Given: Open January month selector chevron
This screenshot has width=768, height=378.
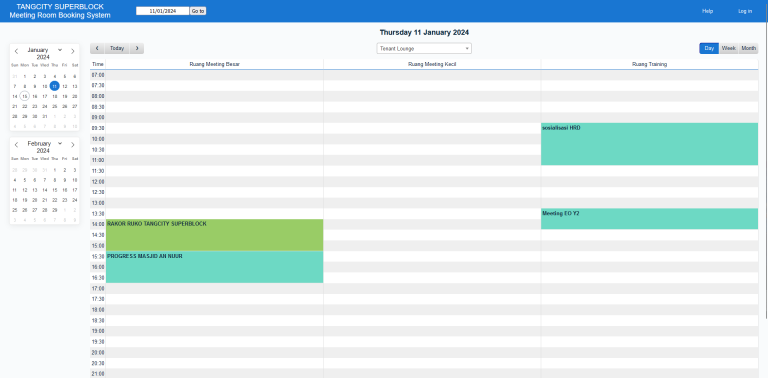Looking at the screenshot, I should (60, 49).
